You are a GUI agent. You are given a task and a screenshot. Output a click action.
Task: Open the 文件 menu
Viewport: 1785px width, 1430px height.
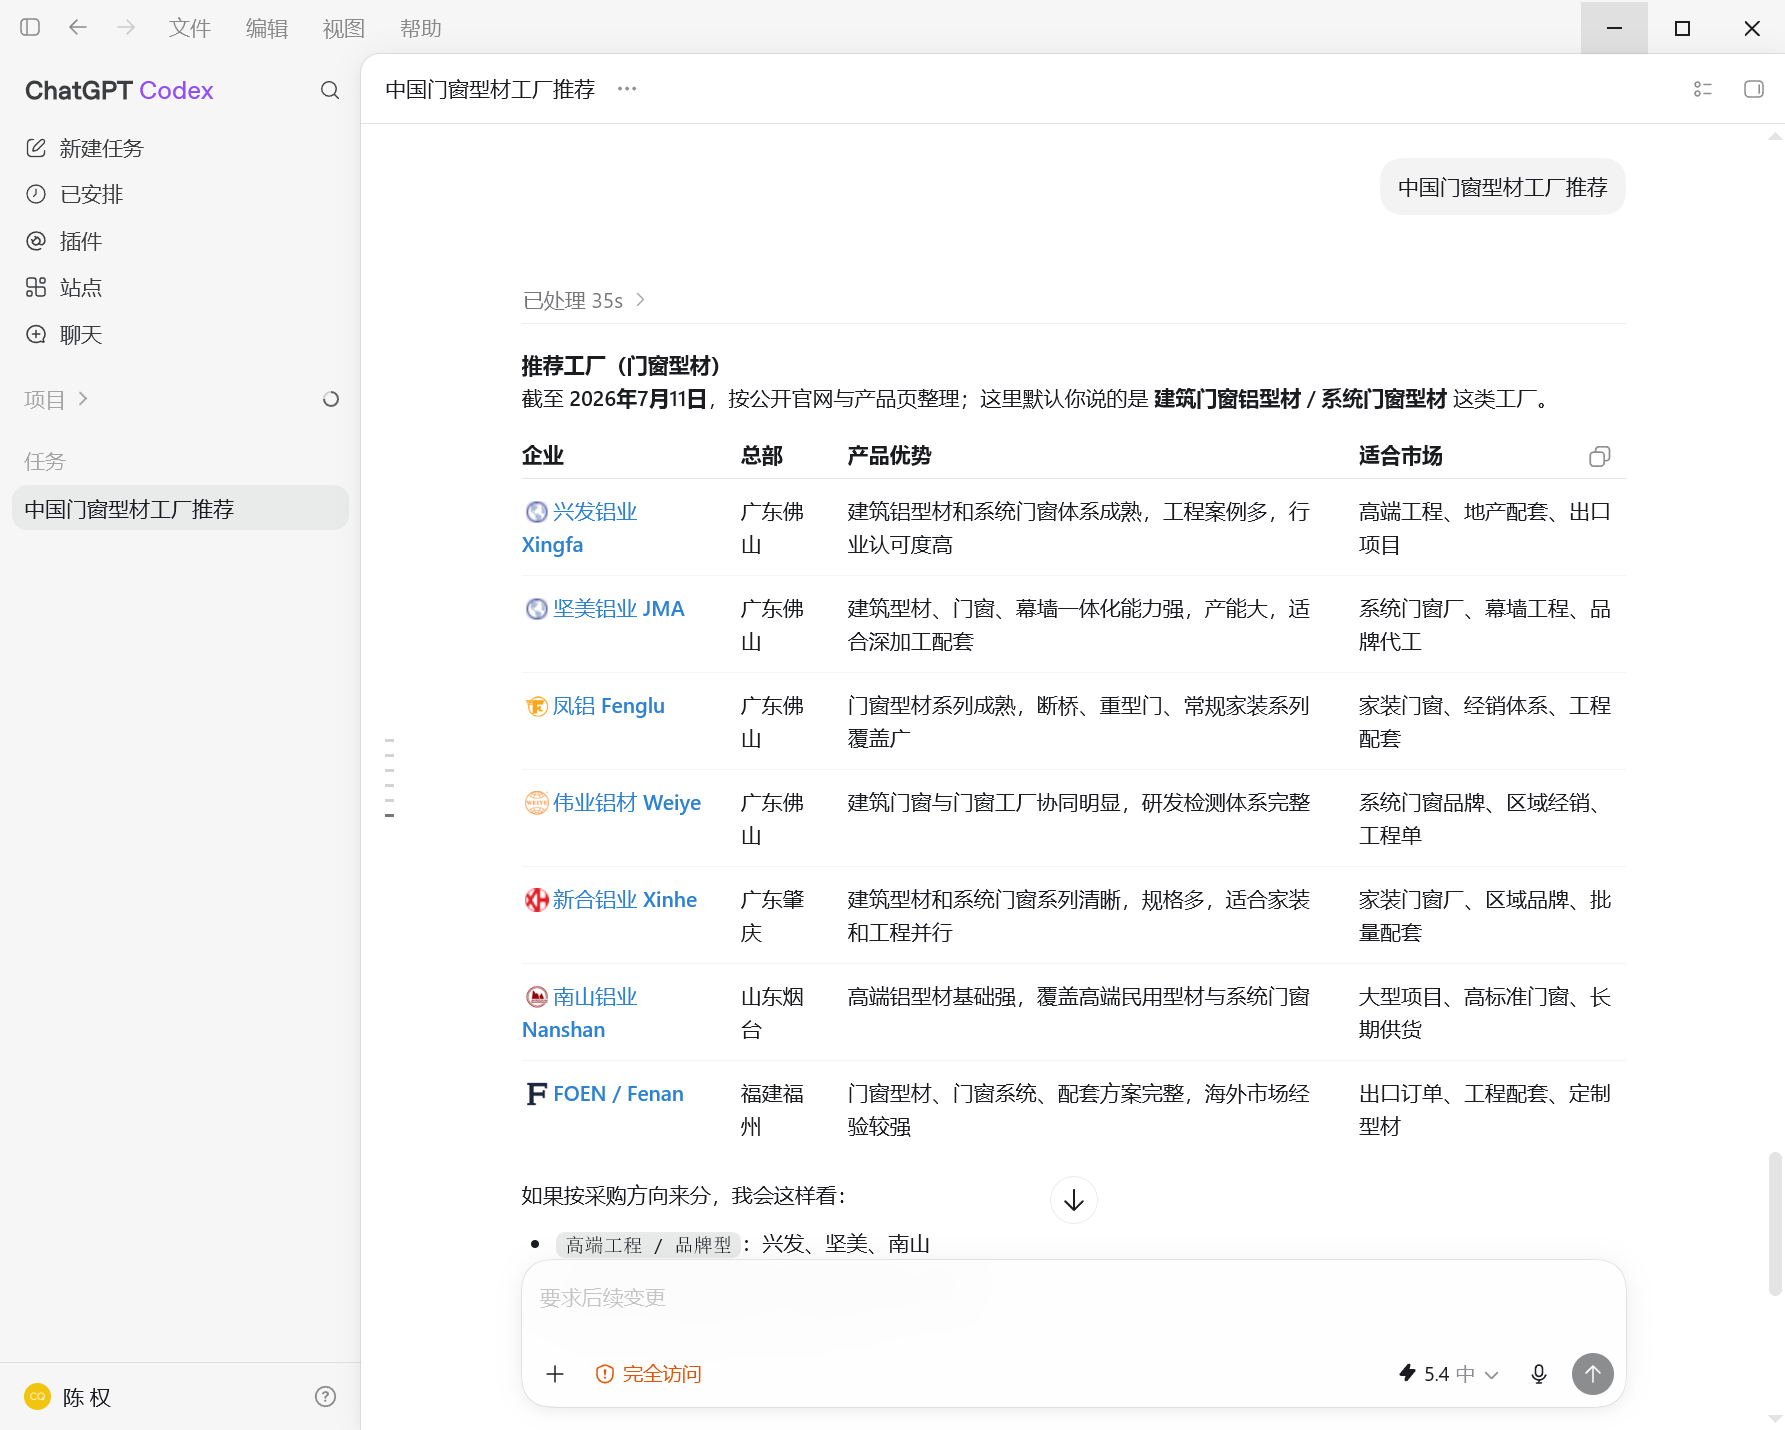pos(190,29)
